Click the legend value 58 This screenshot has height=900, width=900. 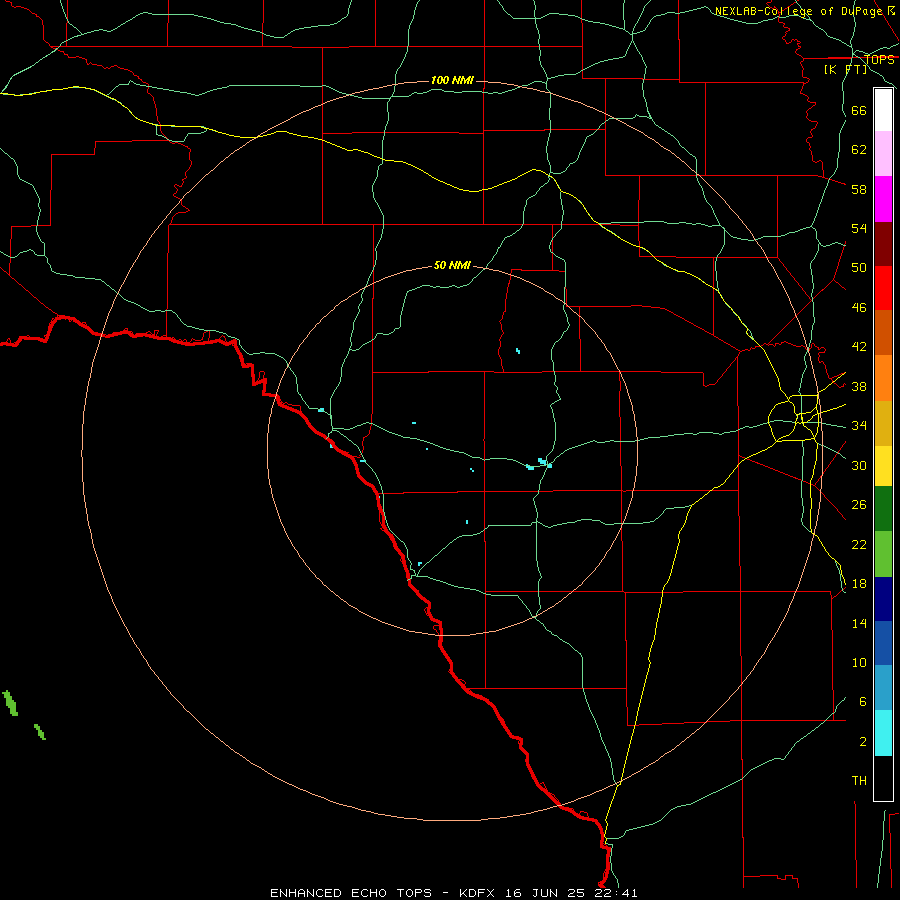point(859,189)
